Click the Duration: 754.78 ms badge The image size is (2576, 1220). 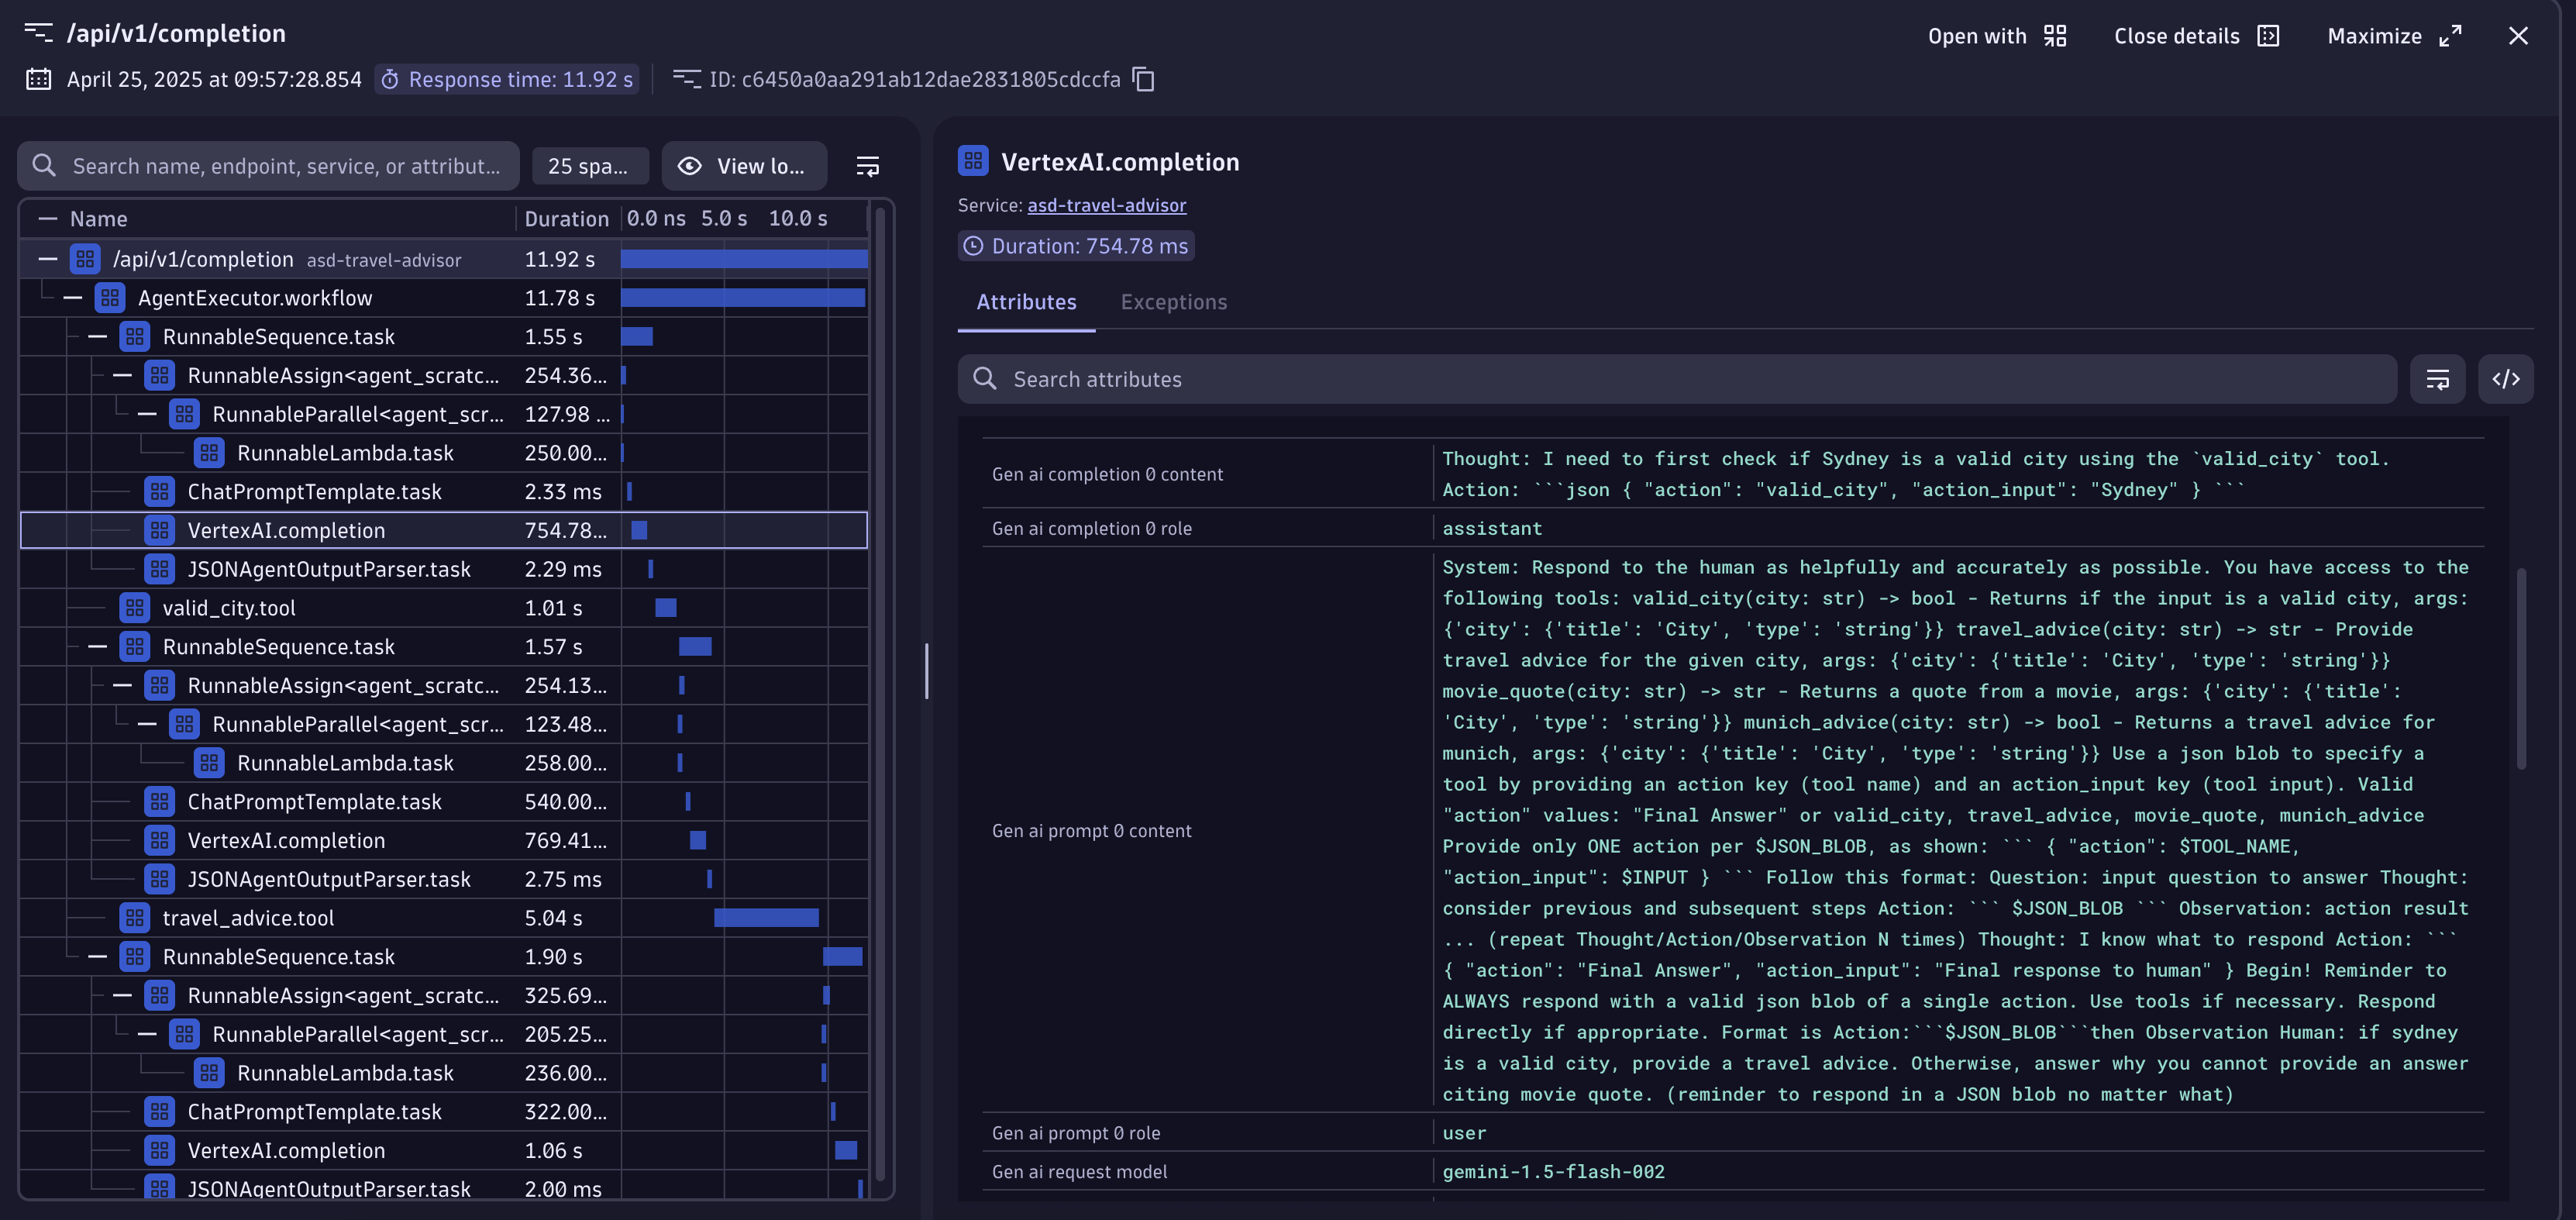click(x=1076, y=246)
